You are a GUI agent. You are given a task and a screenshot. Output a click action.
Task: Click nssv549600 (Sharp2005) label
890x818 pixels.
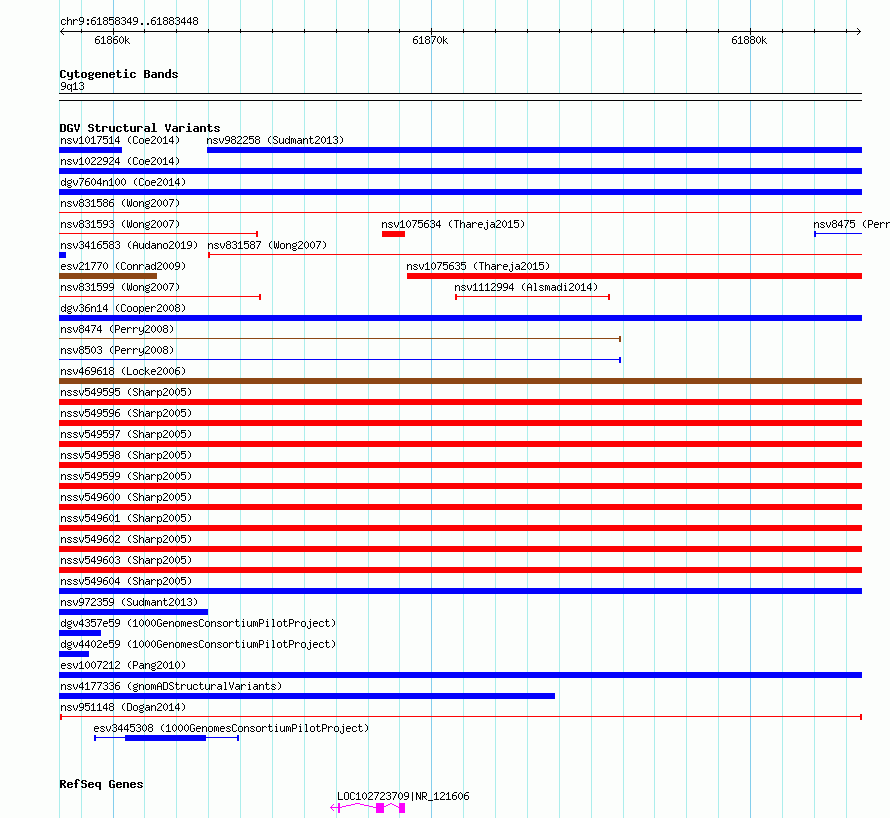tap(126, 497)
